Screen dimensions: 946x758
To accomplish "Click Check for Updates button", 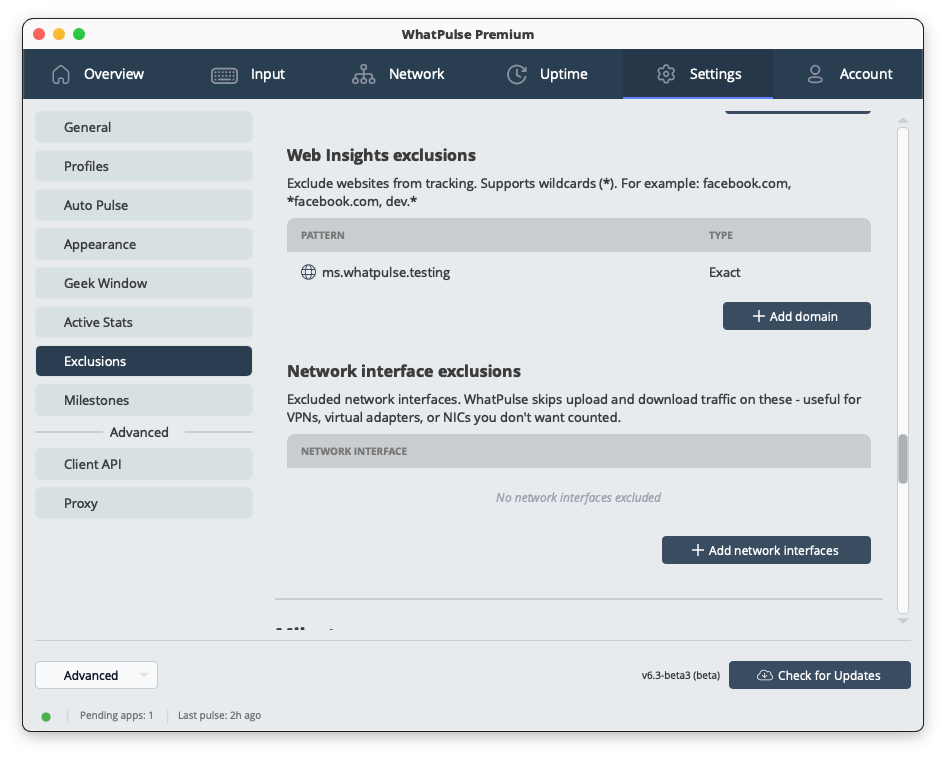I will (x=819, y=675).
